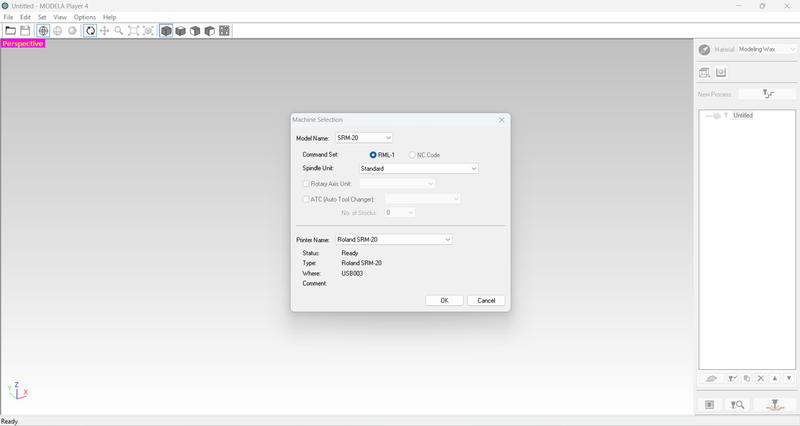Image resolution: width=800 pixels, height=426 pixels.
Task: Select the RML-1 command set radio
Action: [373, 155]
